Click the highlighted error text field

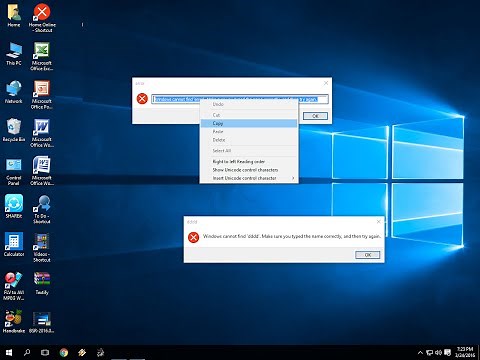240,99
